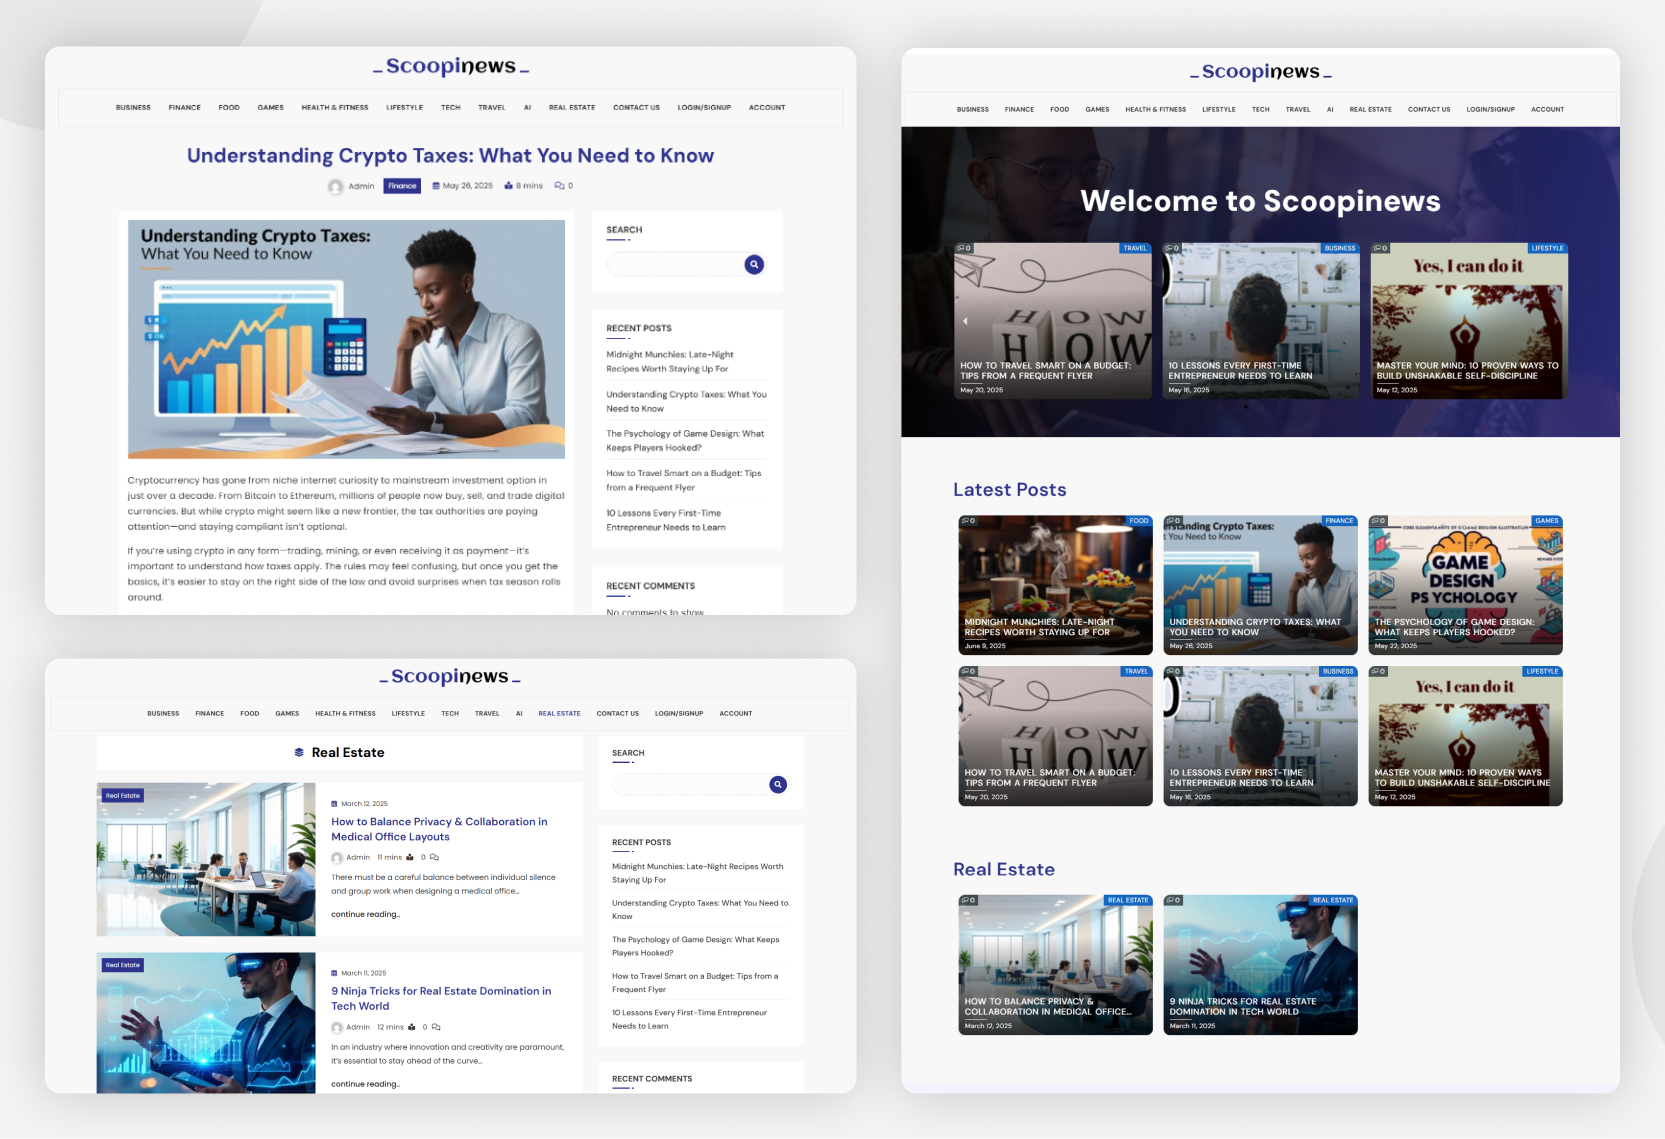
Task: Click the calendar icon beside March 11, 2025 in the post list
Action: 335,973
